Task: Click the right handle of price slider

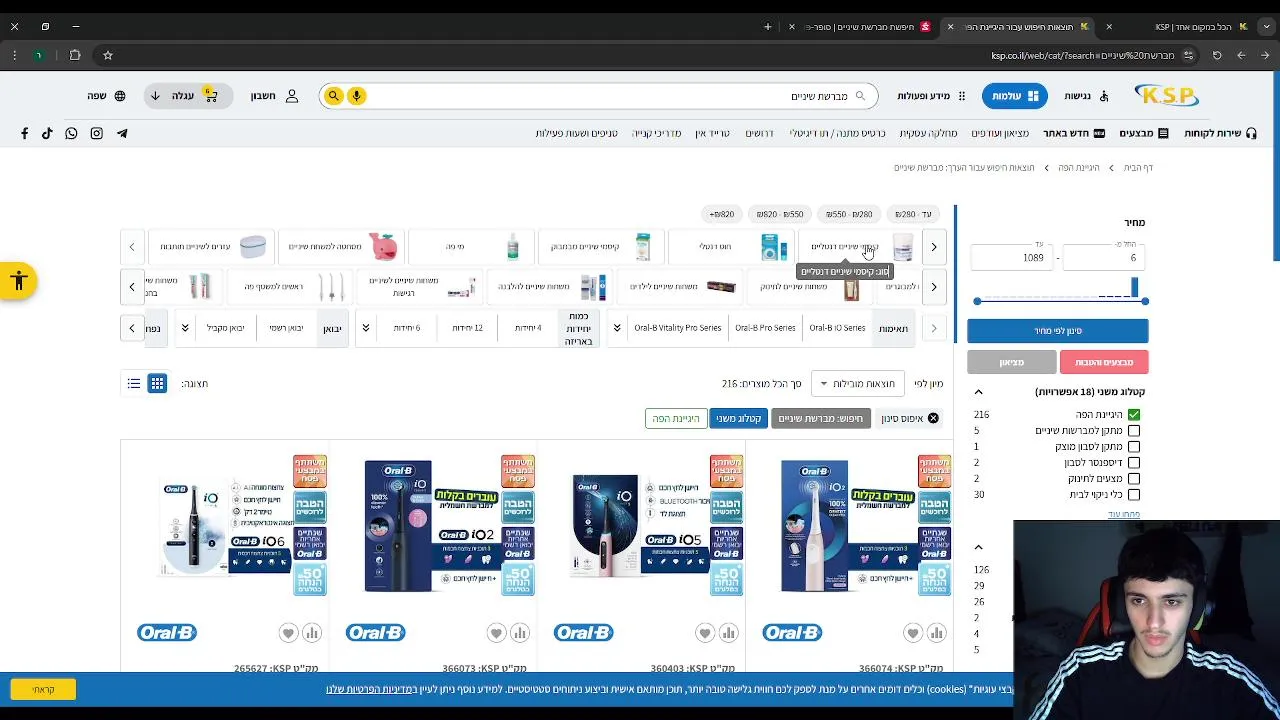Action: 1144,301
